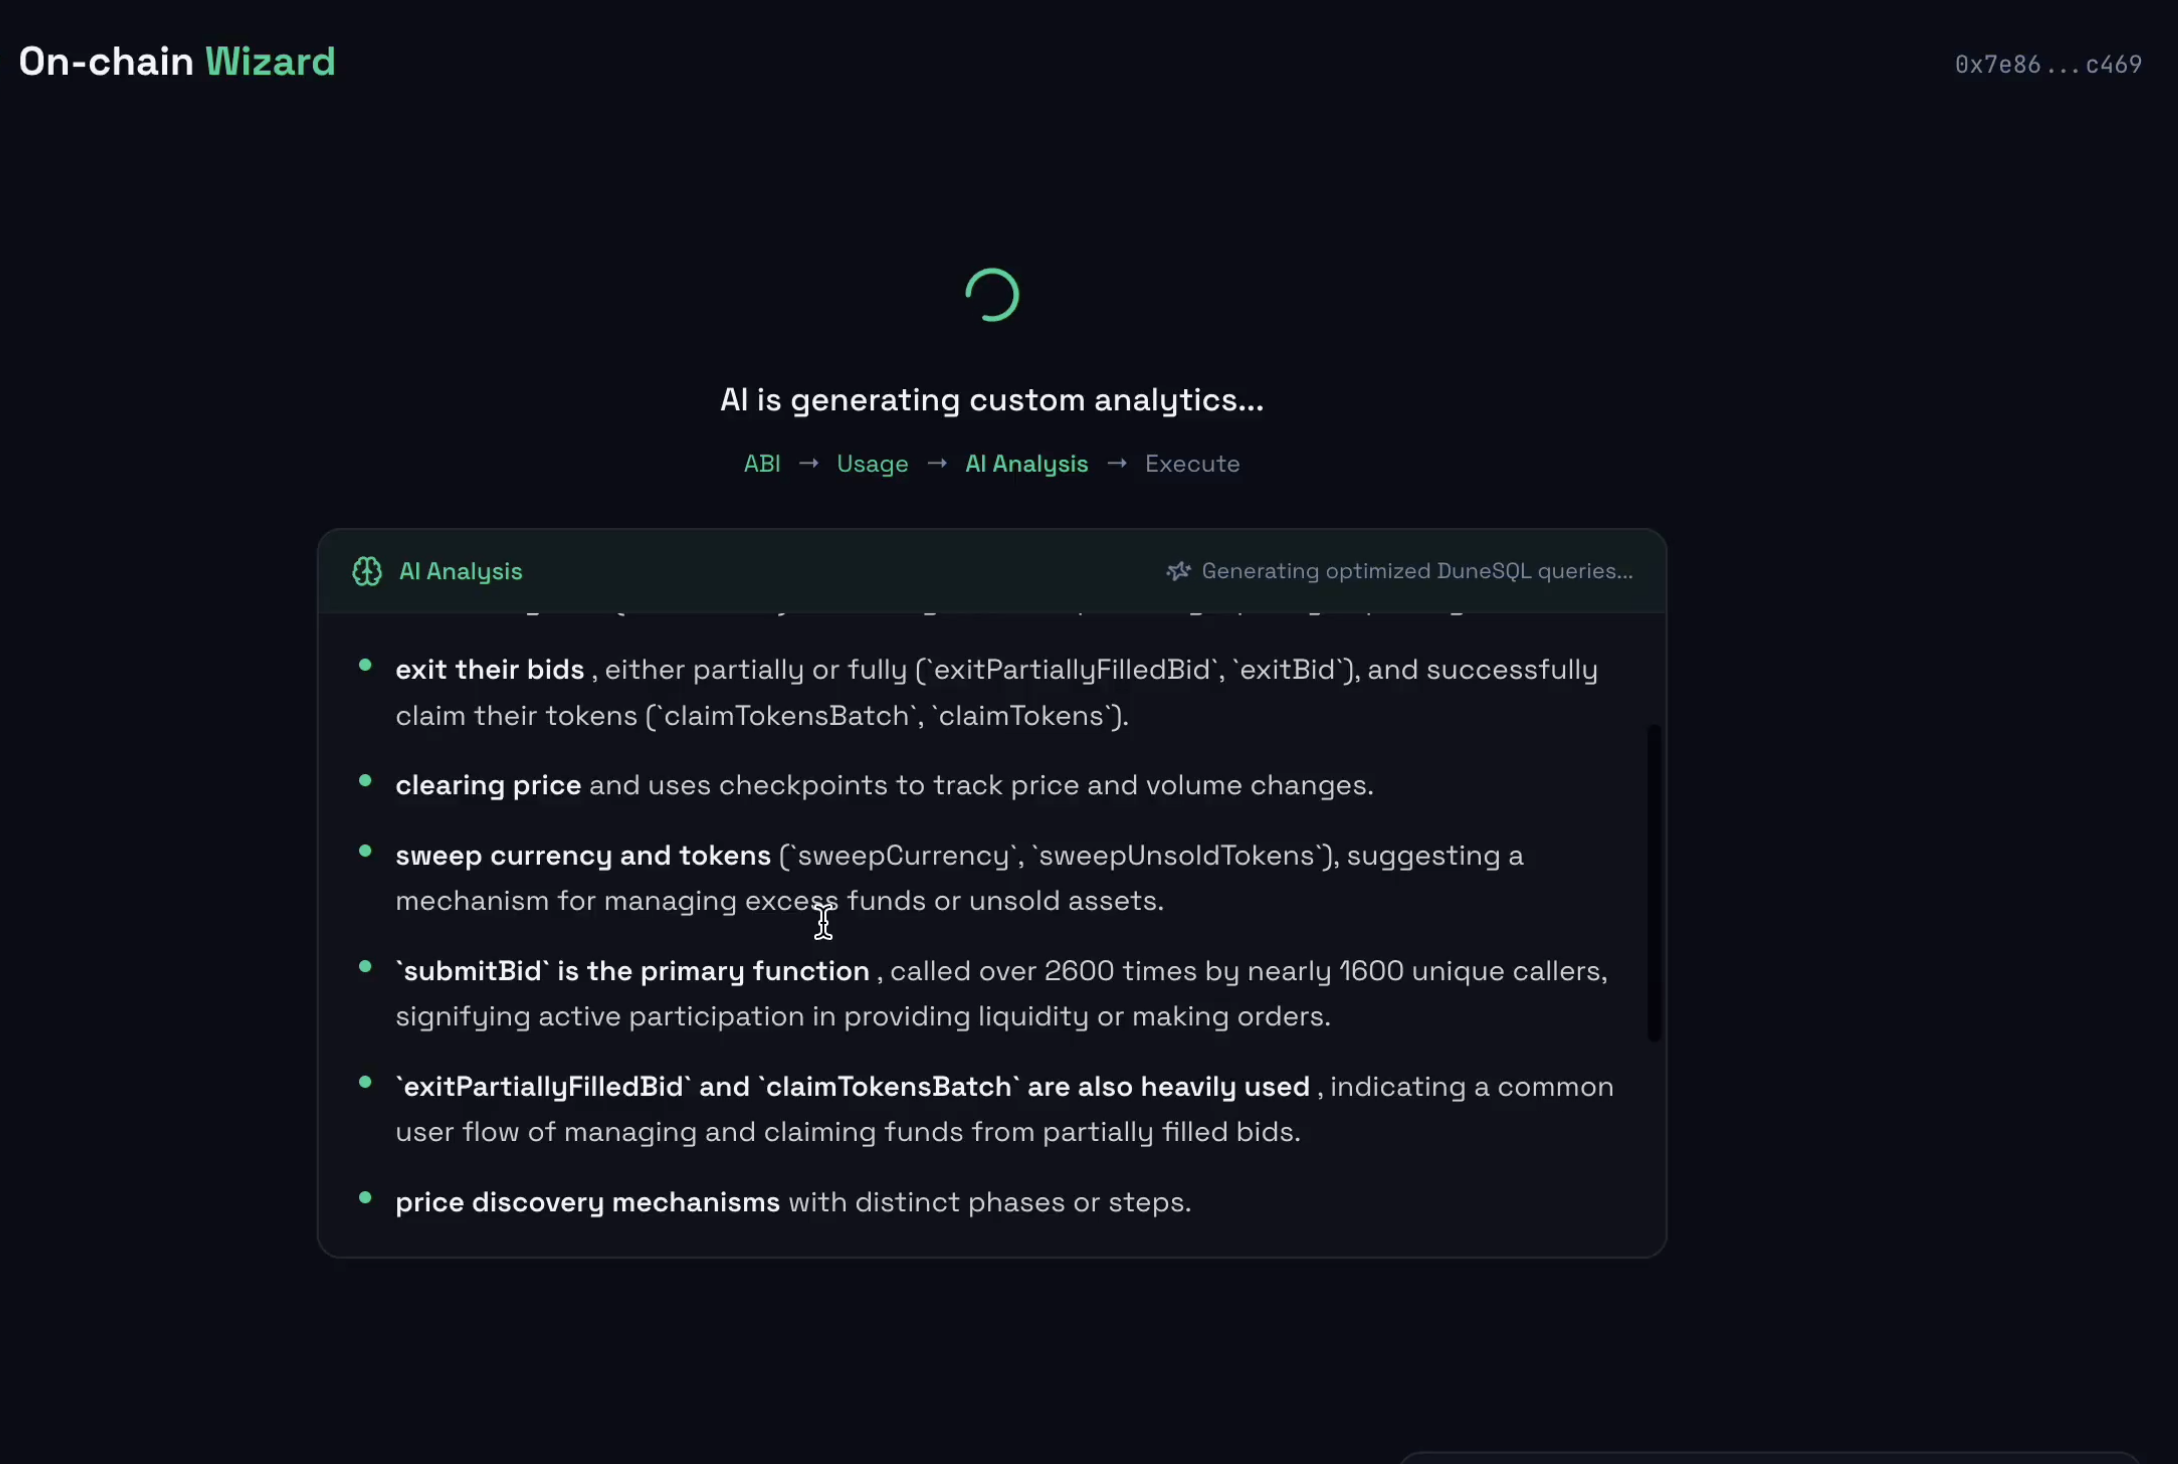
Task: Open the Execute pipeline step
Action: [x=1192, y=463]
